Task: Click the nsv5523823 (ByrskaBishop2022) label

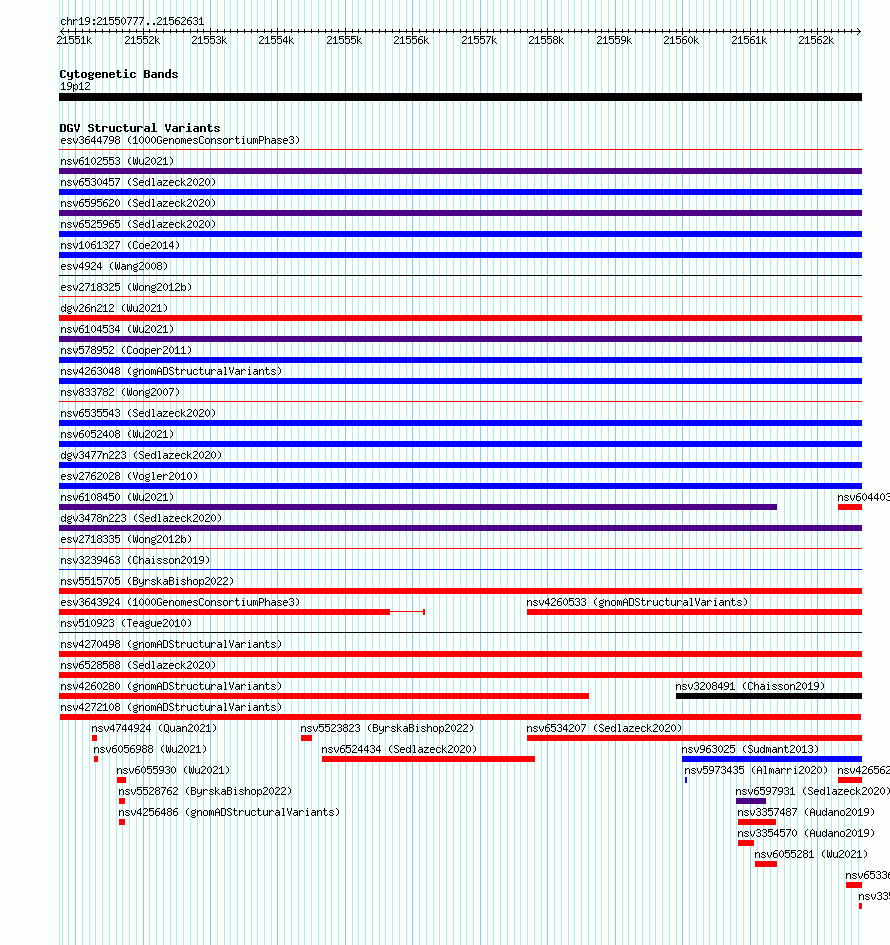Action: [387, 729]
